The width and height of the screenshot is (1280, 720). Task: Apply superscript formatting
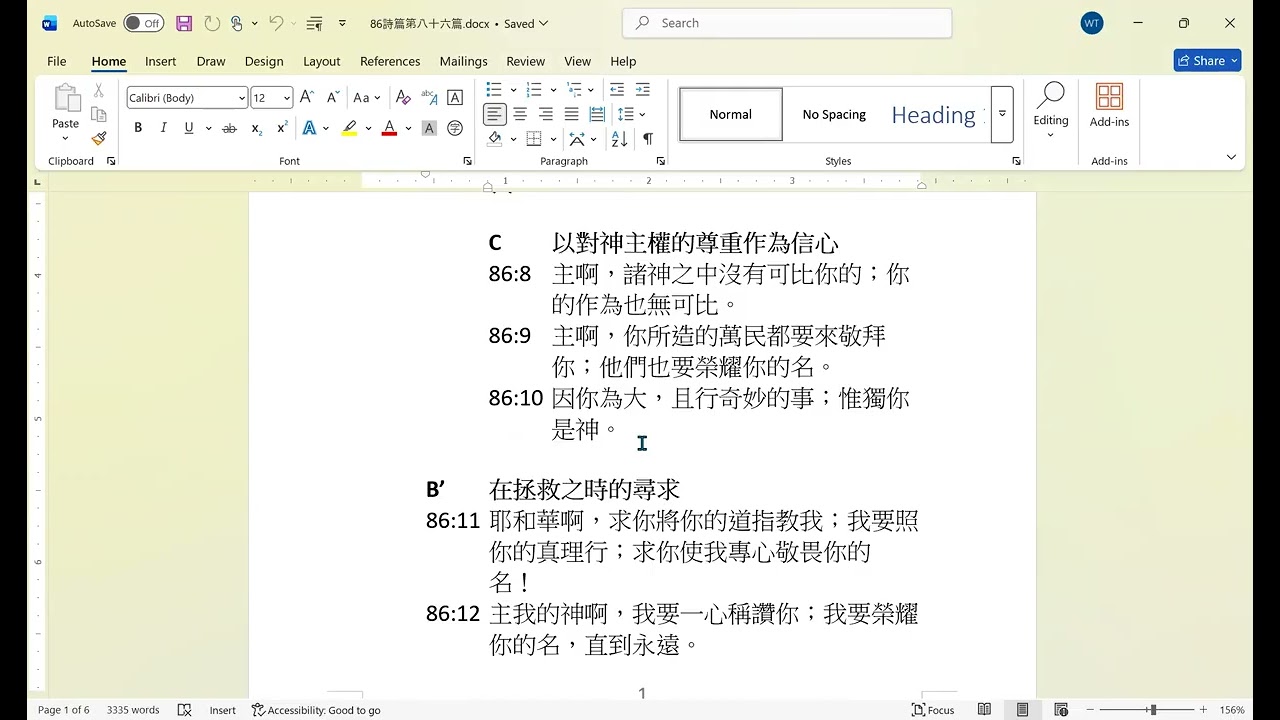[x=282, y=128]
